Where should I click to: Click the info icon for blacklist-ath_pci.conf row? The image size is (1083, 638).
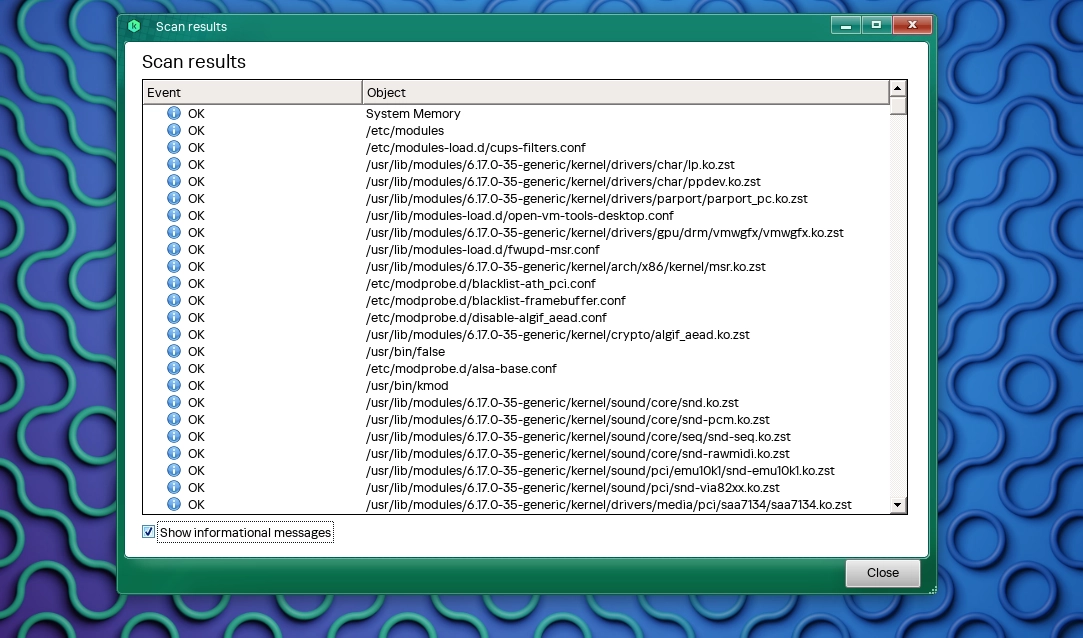tap(174, 283)
